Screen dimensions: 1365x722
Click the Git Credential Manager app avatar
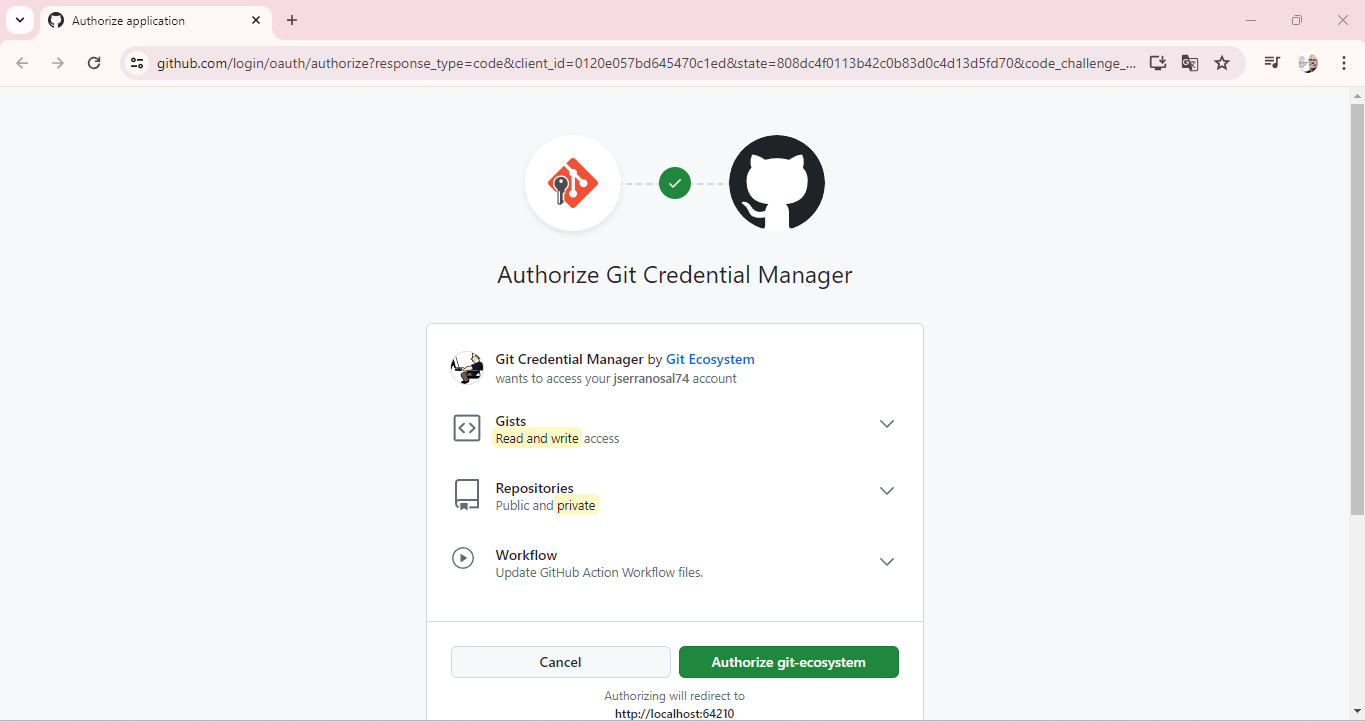467,368
